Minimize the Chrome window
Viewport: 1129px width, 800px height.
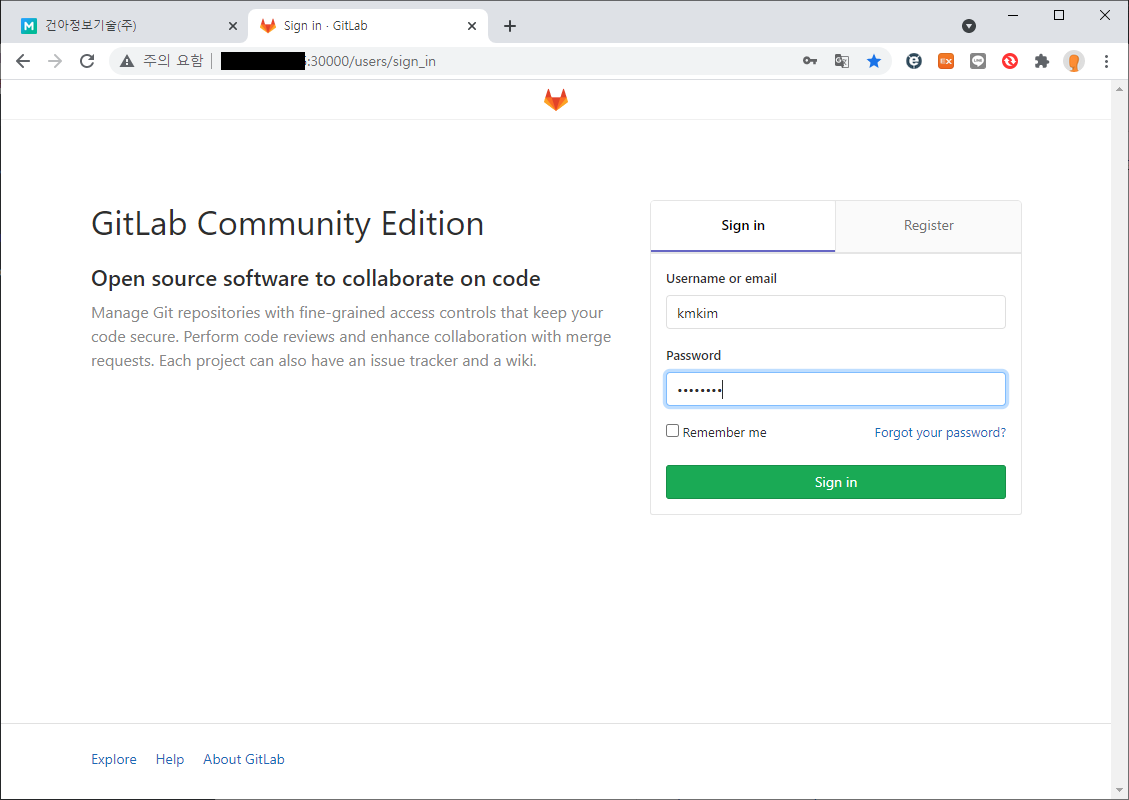(1013, 15)
